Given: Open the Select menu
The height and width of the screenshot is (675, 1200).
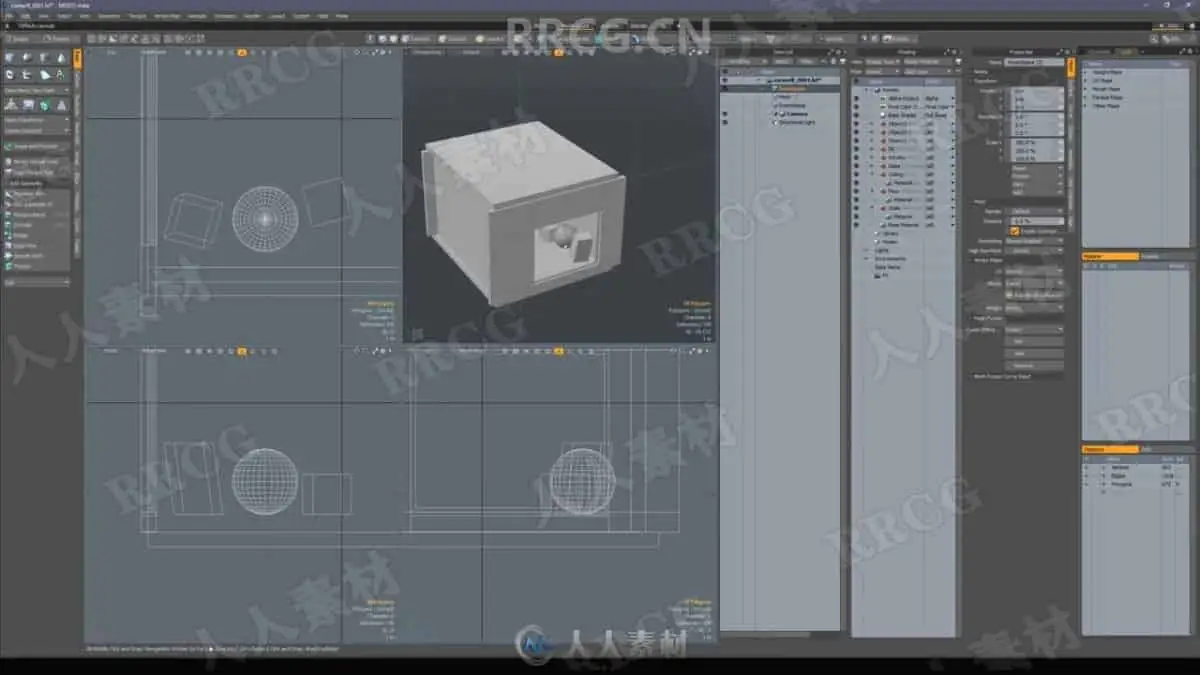Looking at the screenshot, I should pyautogui.click(x=64, y=16).
